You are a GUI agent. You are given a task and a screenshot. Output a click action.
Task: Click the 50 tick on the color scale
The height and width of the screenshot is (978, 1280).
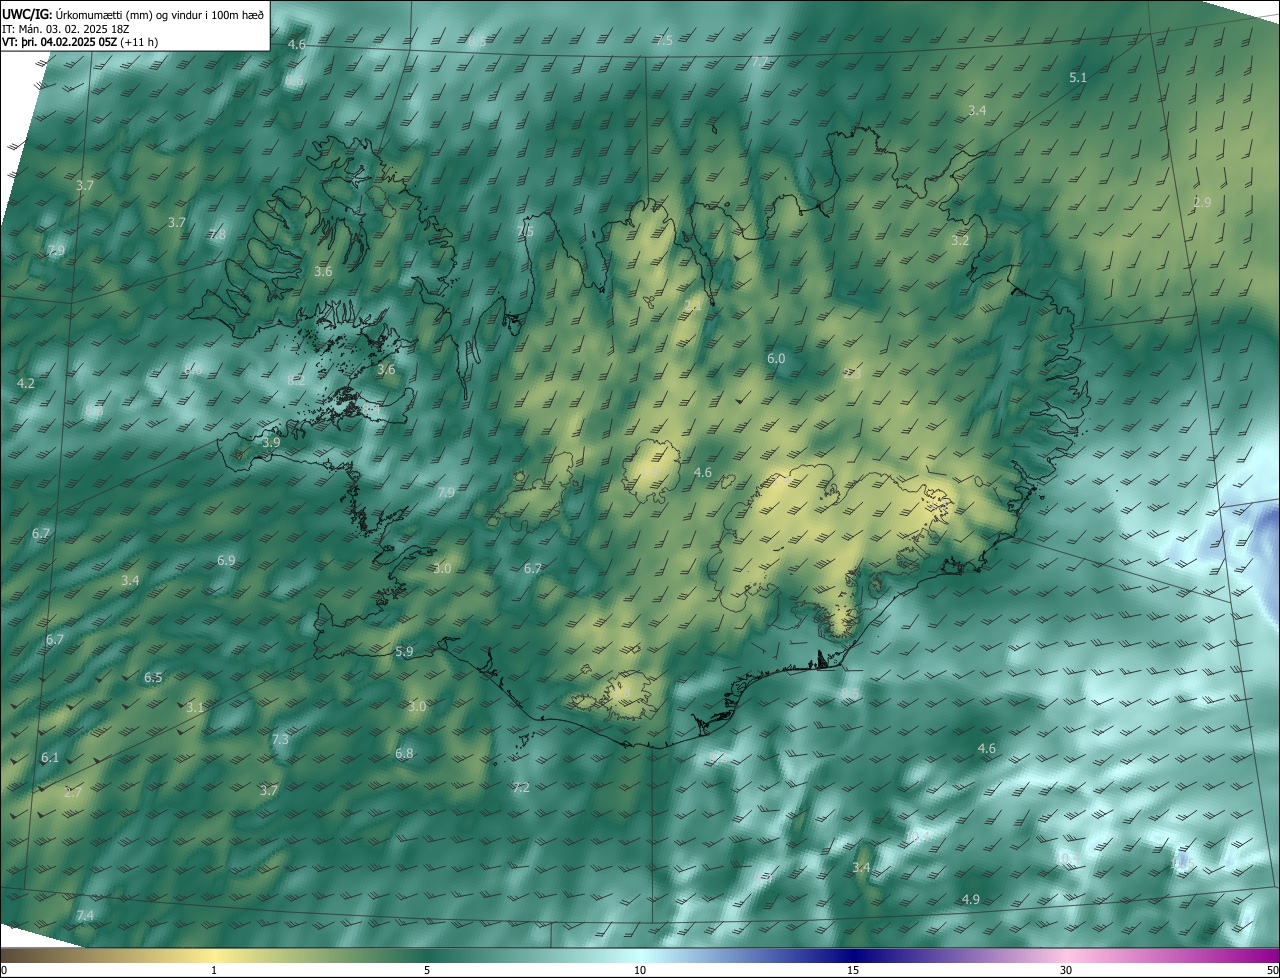pos(1272,970)
